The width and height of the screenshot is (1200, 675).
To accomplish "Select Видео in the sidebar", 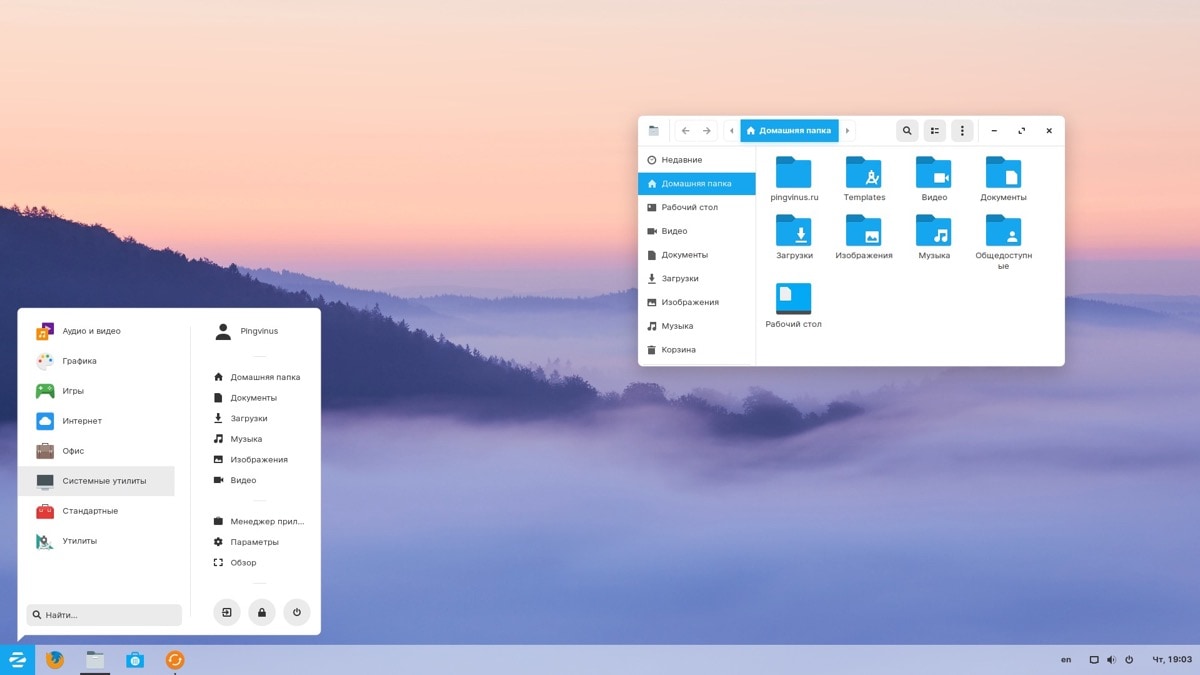I will (x=697, y=231).
